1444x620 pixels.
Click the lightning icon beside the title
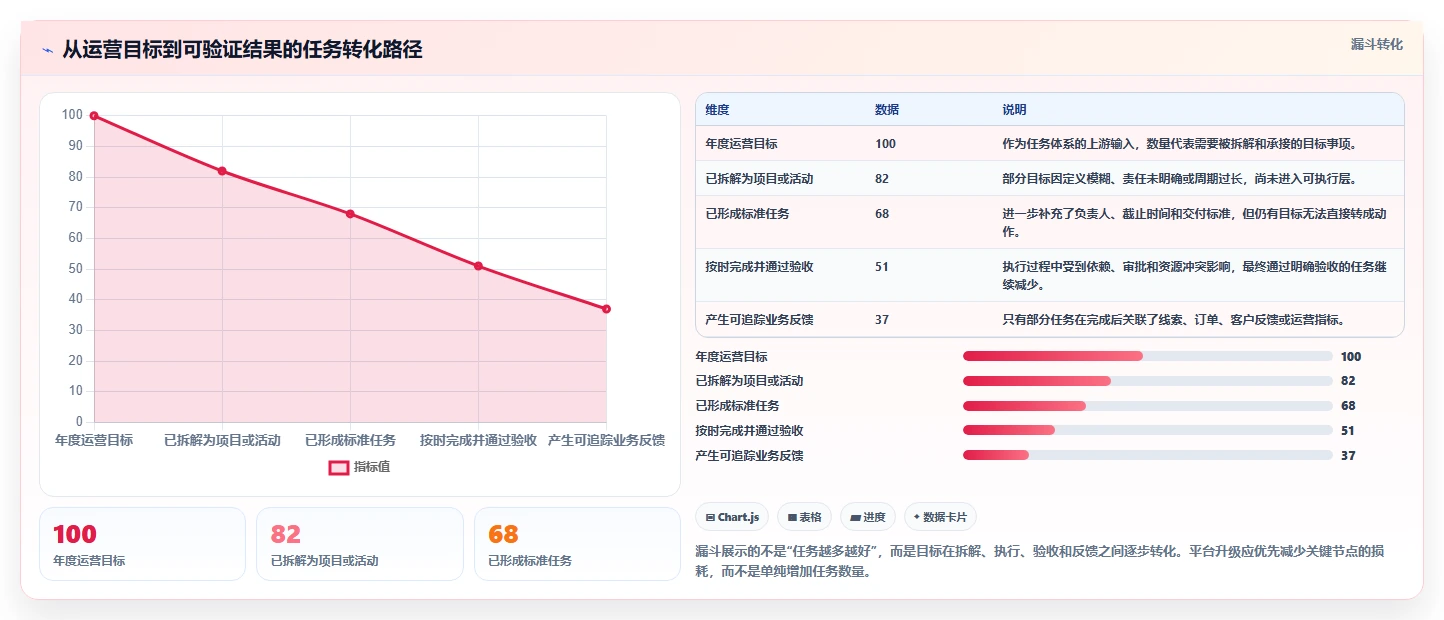click(x=47, y=51)
